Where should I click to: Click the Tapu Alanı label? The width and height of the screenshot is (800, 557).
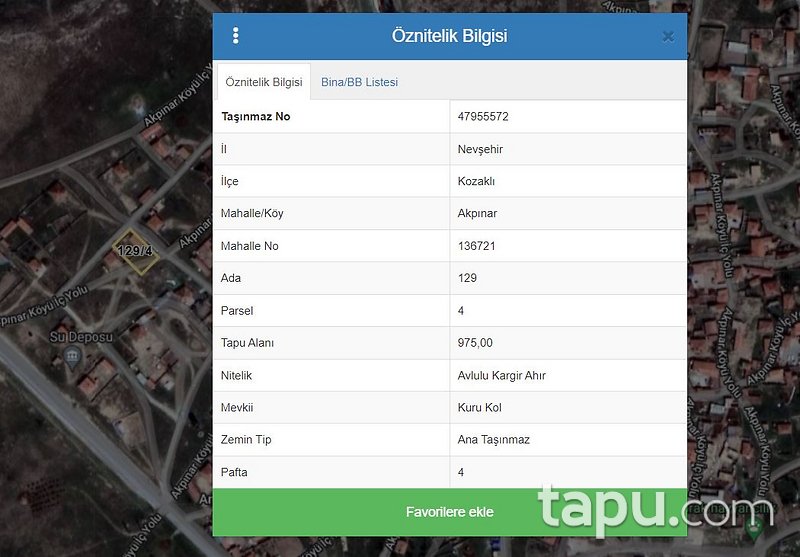click(247, 343)
